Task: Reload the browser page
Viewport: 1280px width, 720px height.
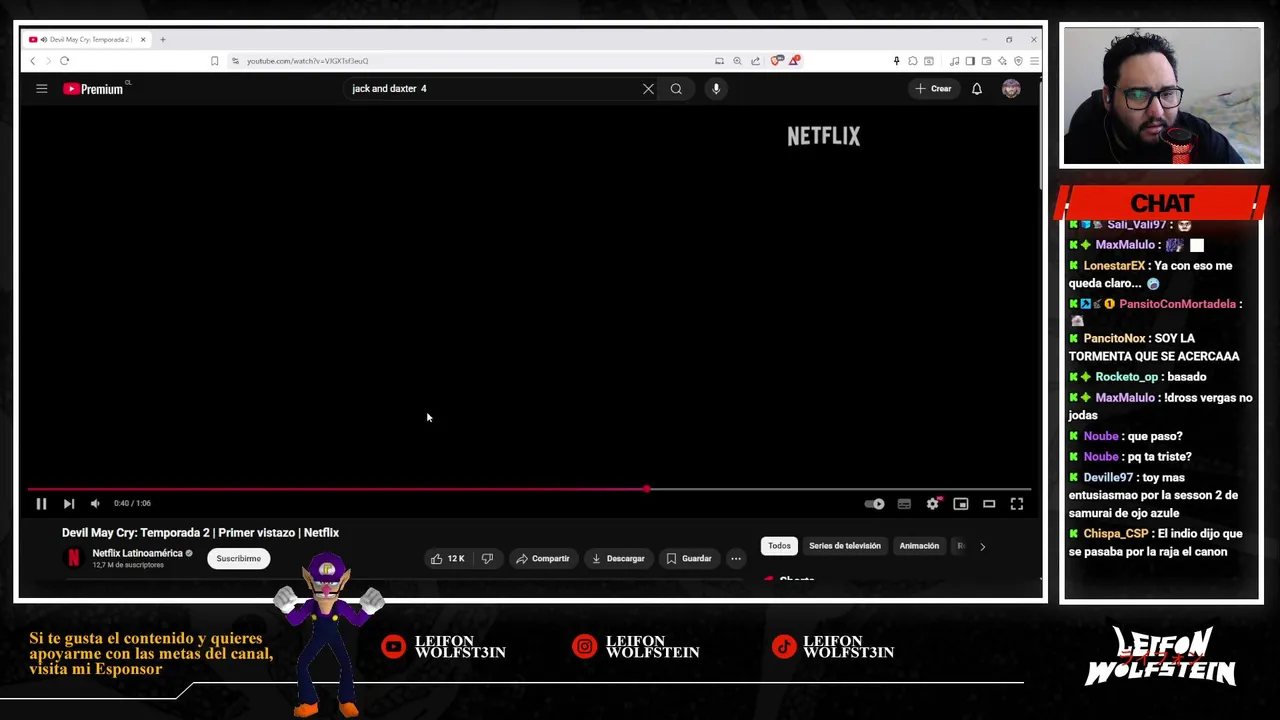Action: pos(64,61)
